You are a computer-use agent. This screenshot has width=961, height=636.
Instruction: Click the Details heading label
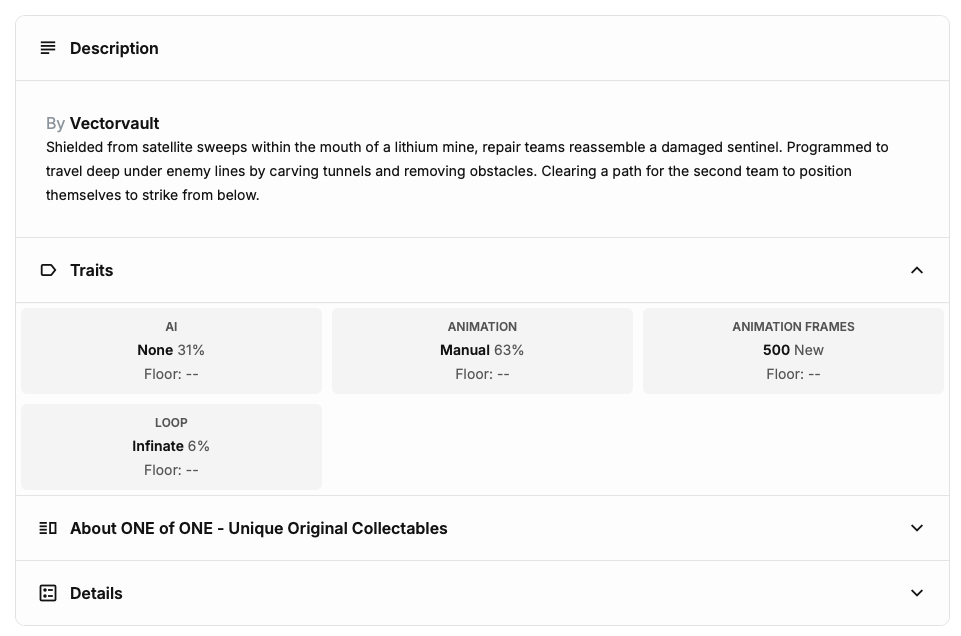(96, 593)
